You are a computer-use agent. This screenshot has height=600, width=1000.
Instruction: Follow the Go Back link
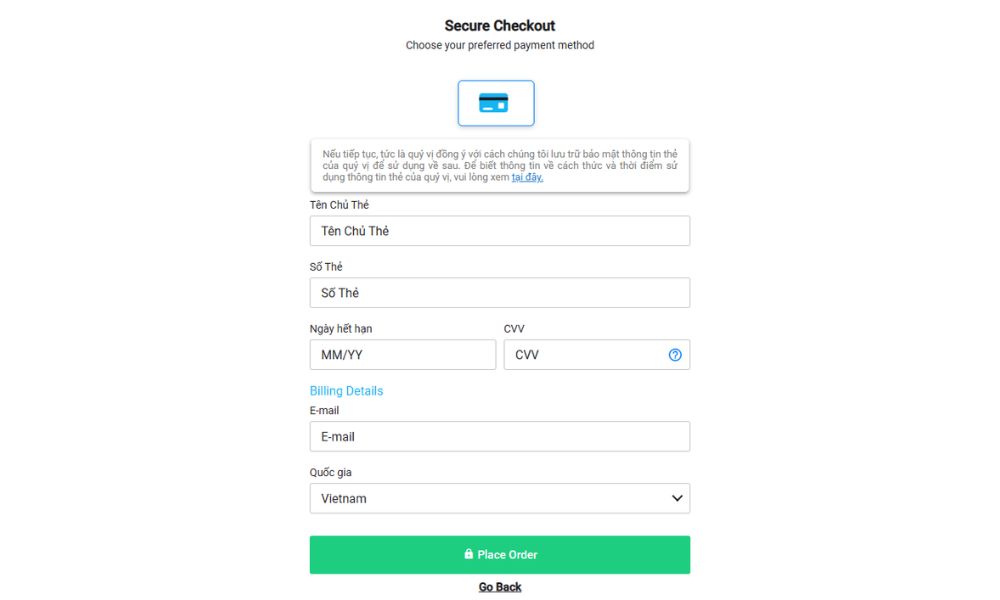[500, 587]
